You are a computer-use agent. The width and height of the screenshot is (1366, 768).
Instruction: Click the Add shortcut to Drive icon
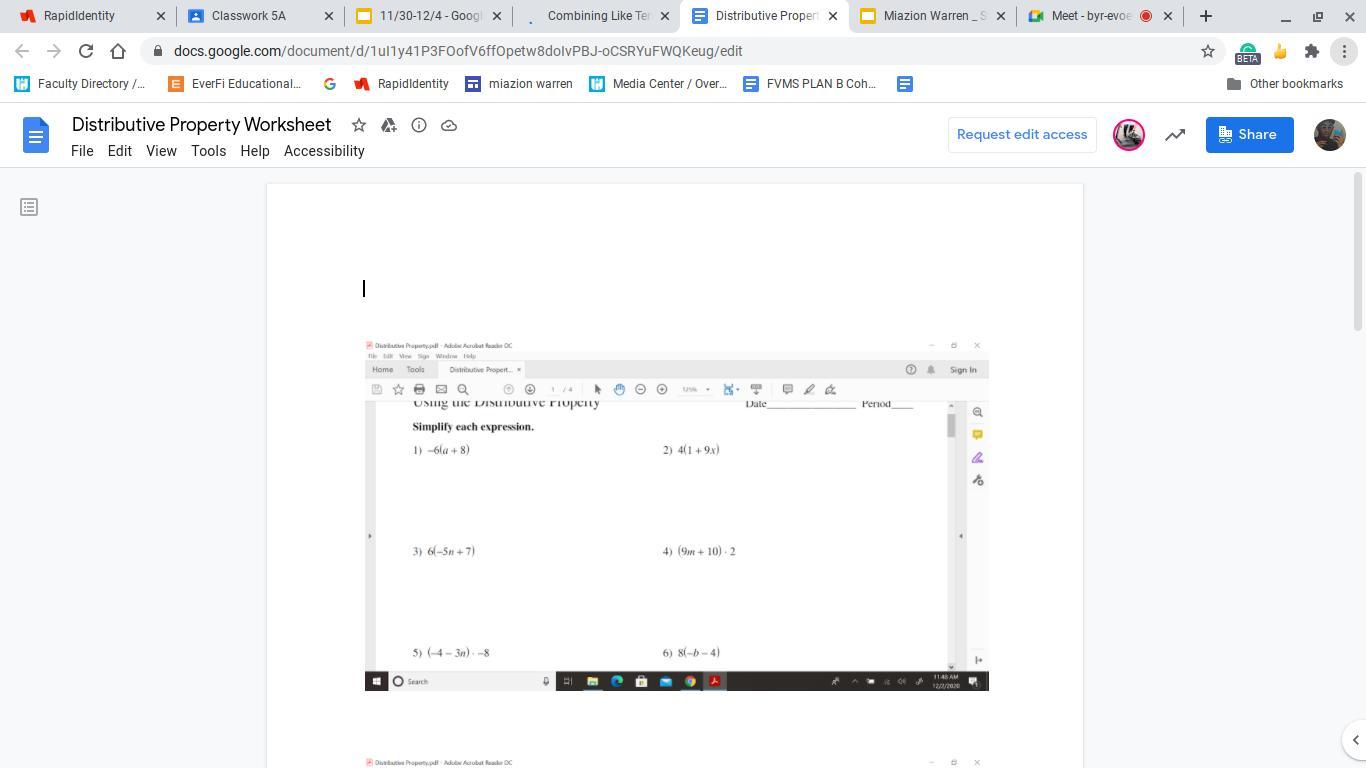coord(389,125)
